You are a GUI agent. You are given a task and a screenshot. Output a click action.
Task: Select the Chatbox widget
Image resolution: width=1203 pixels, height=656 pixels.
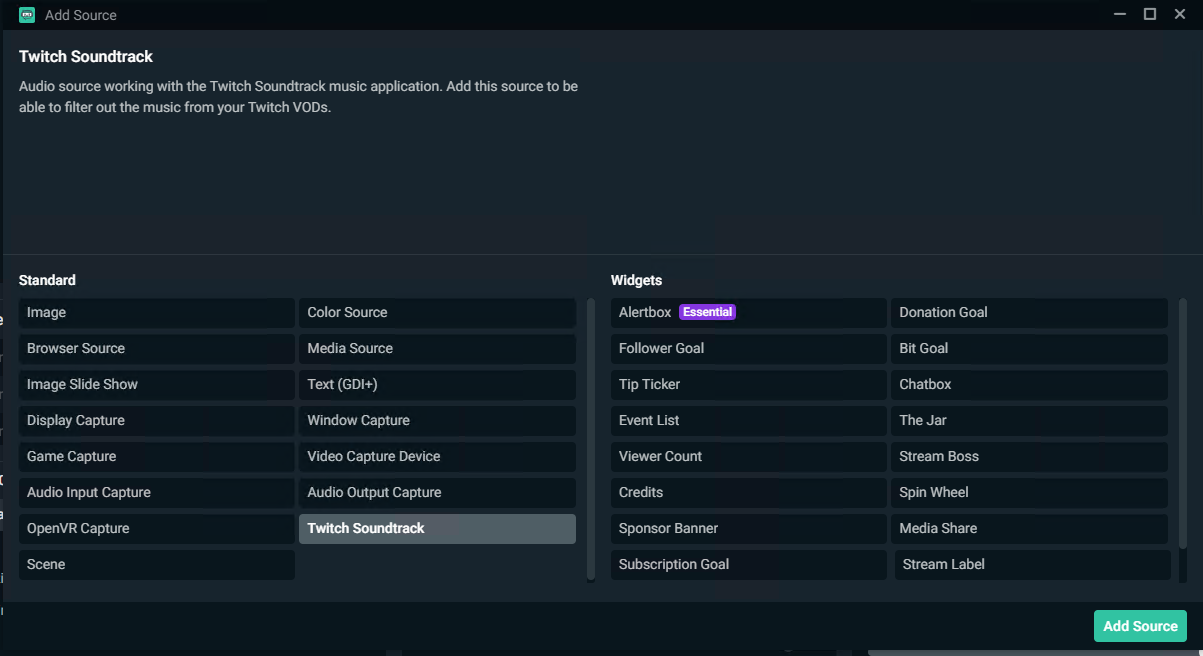click(1028, 384)
